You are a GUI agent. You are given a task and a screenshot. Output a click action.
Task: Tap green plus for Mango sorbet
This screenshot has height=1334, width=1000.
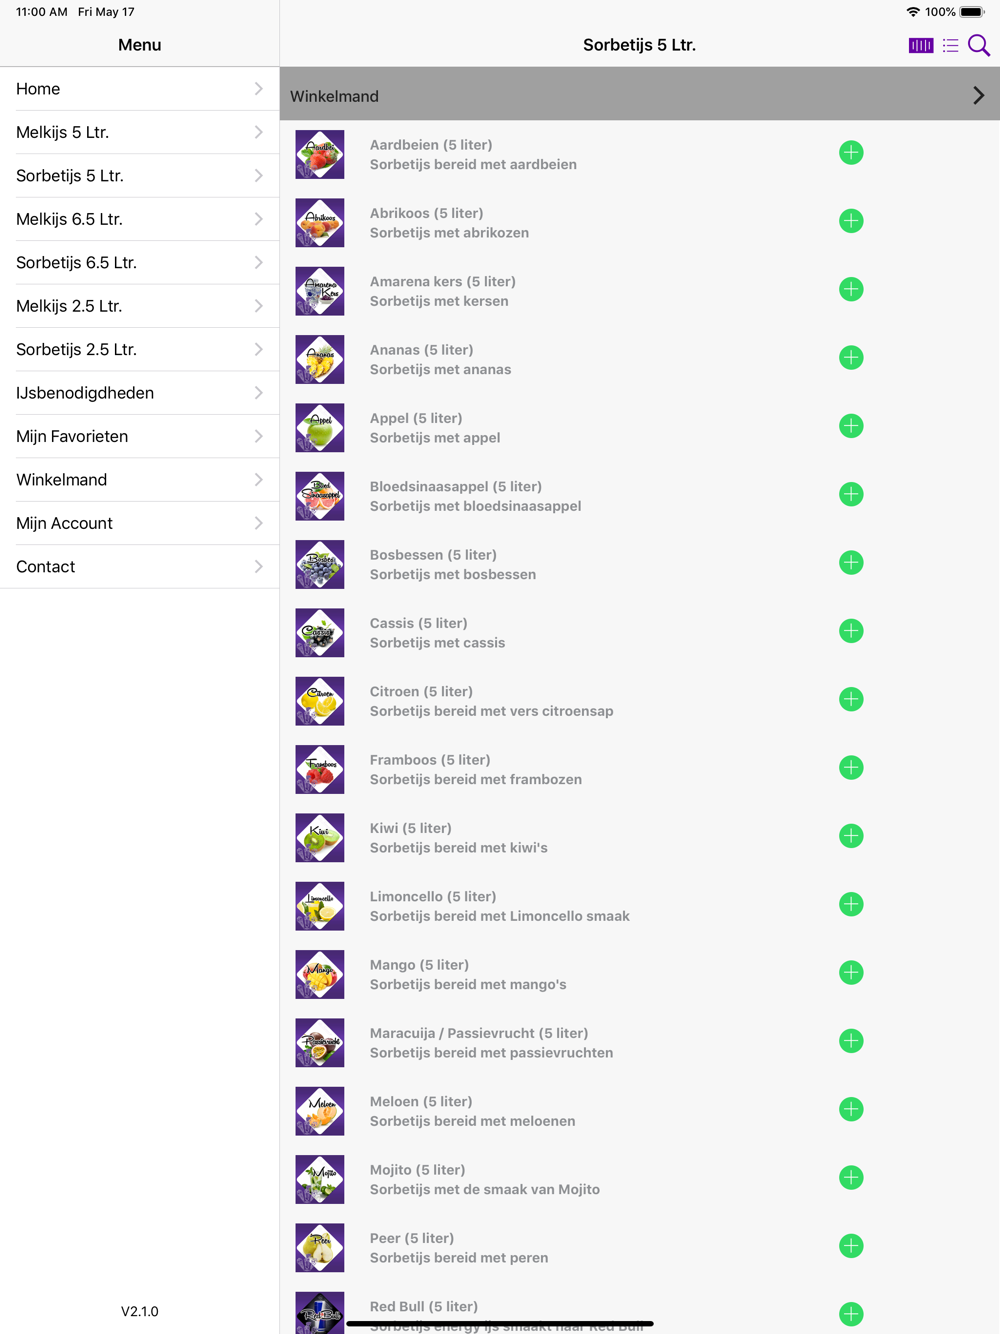851,973
